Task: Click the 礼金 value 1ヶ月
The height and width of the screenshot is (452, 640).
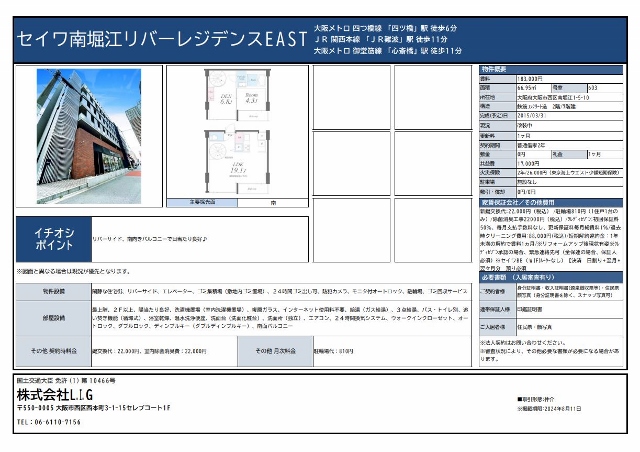Action: pos(594,154)
